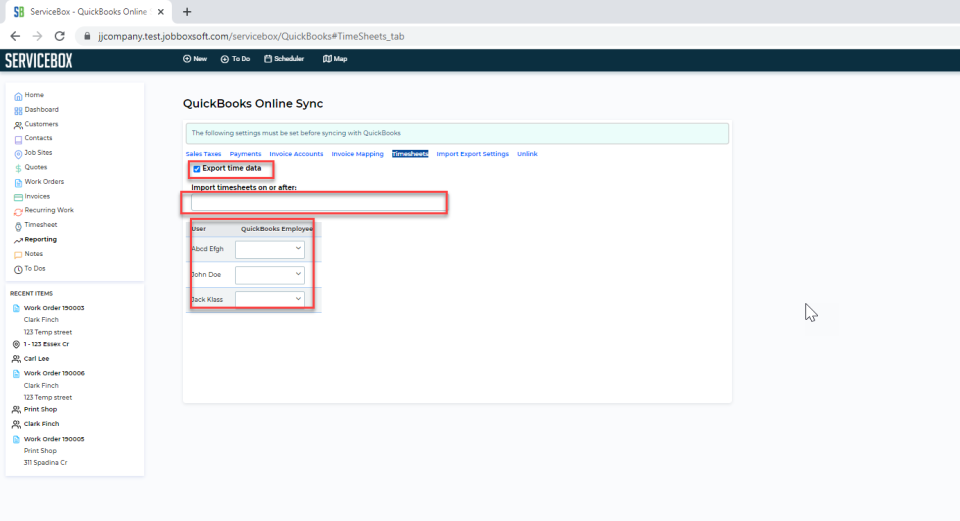Click the Customers people icon

tap(18, 125)
